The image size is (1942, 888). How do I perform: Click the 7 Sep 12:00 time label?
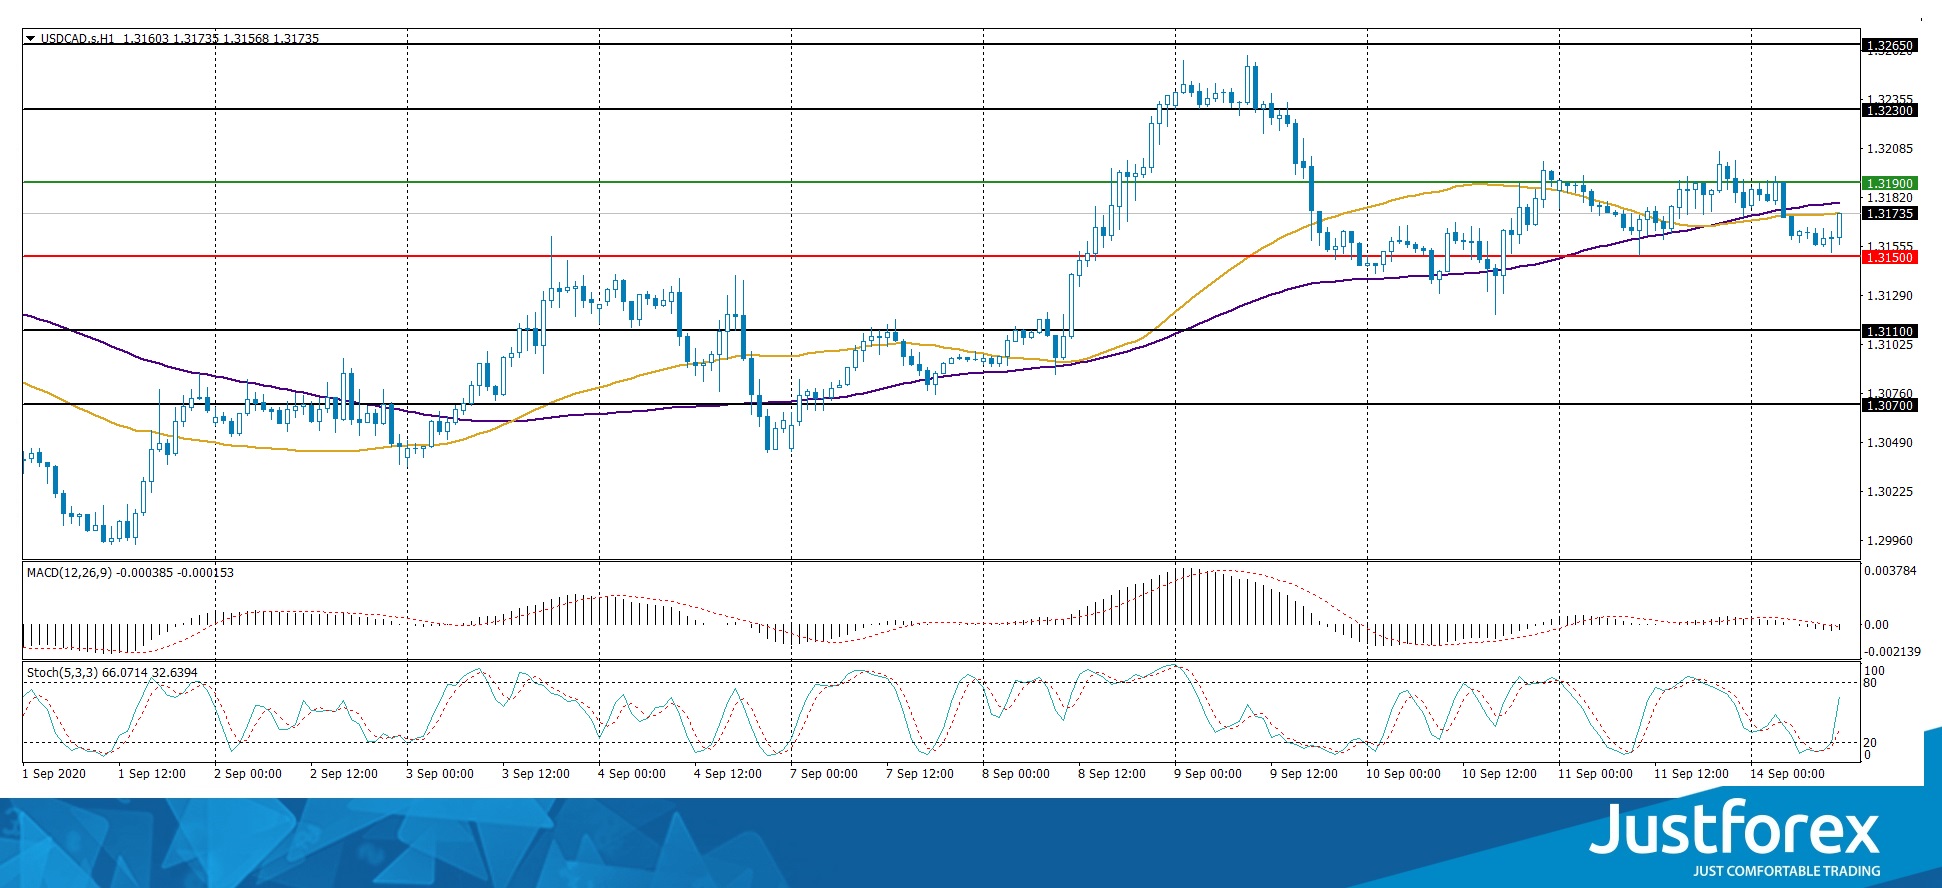(920, 774)
